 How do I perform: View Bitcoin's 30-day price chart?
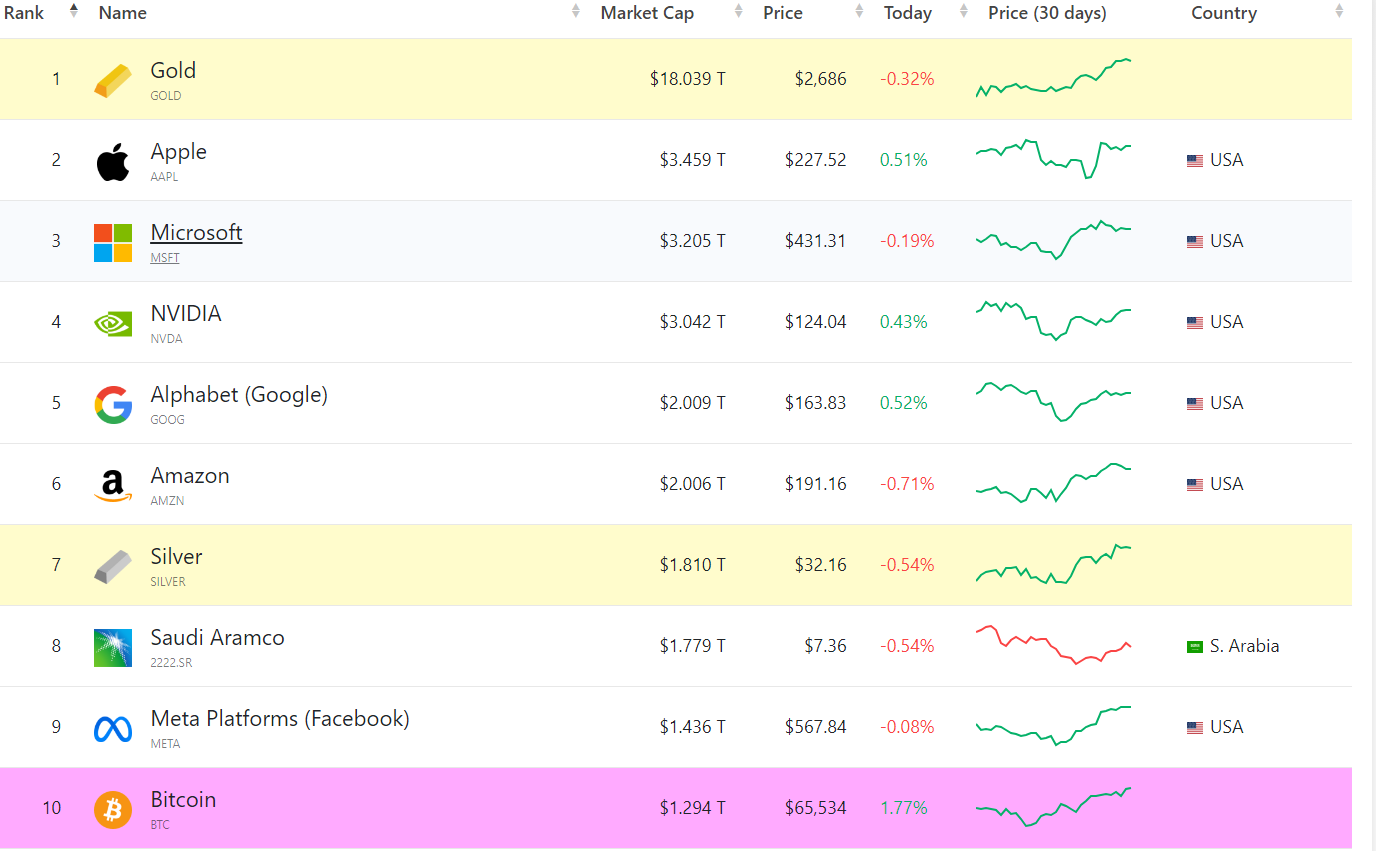(x=1053, y=807)
